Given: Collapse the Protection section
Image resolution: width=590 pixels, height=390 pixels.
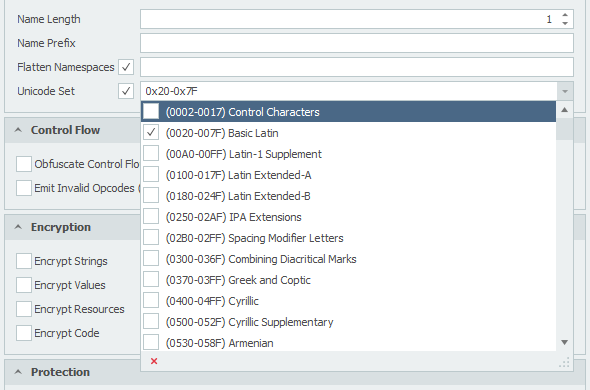Looking at the screenshot, I should click(18, 372).
